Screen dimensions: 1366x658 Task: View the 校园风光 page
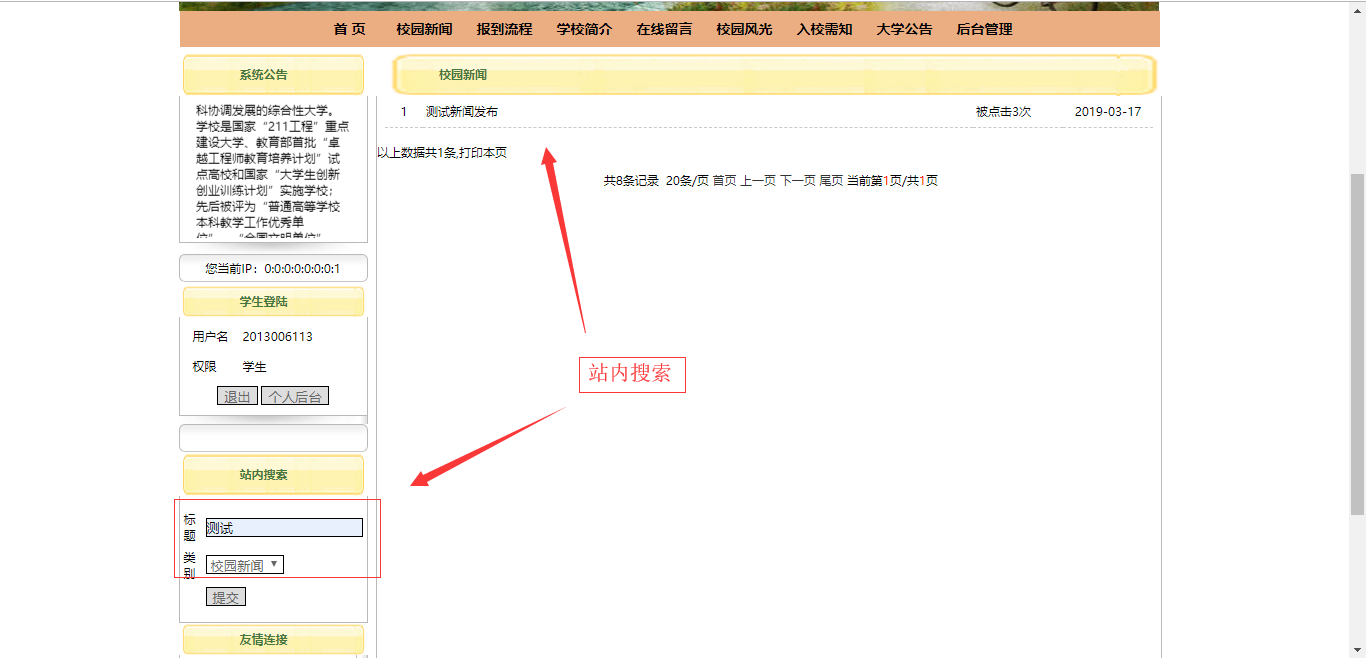[744, 29]
